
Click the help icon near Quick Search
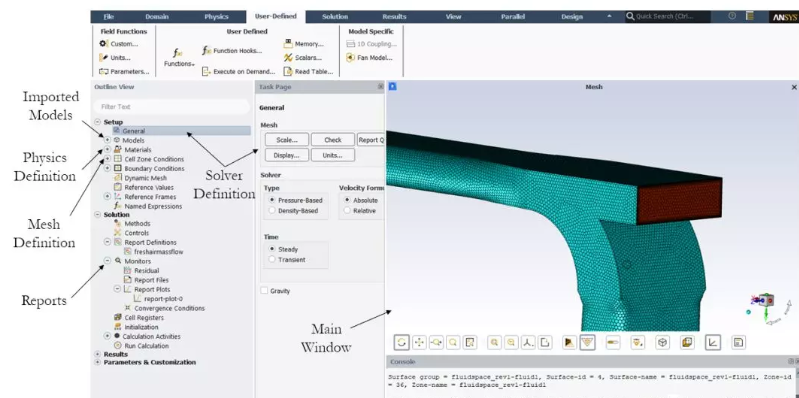(732, 16)
